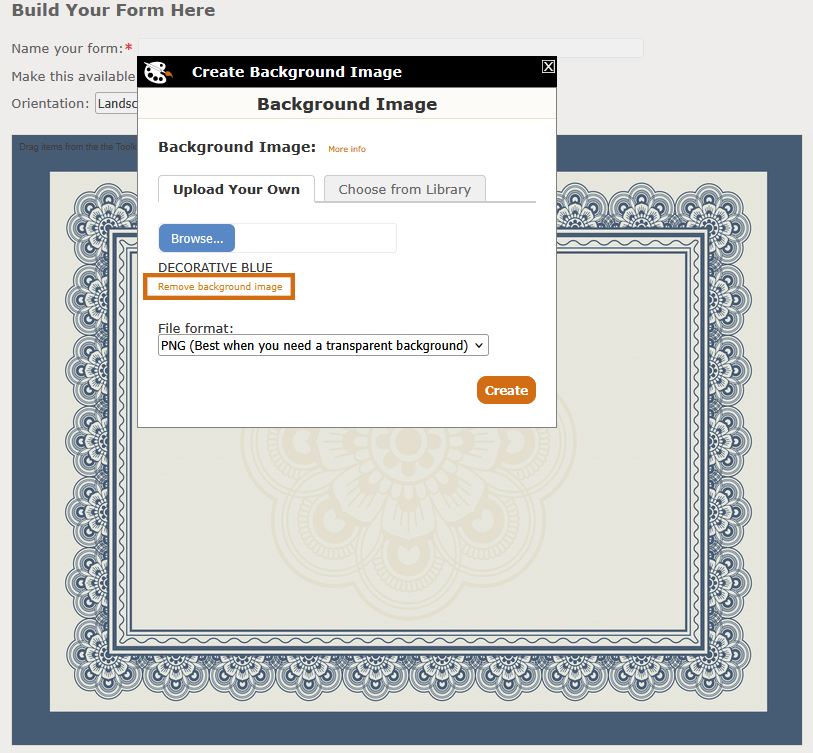Click the Remove background image link
The image size is (813, 753).
(x=220, y=287)
